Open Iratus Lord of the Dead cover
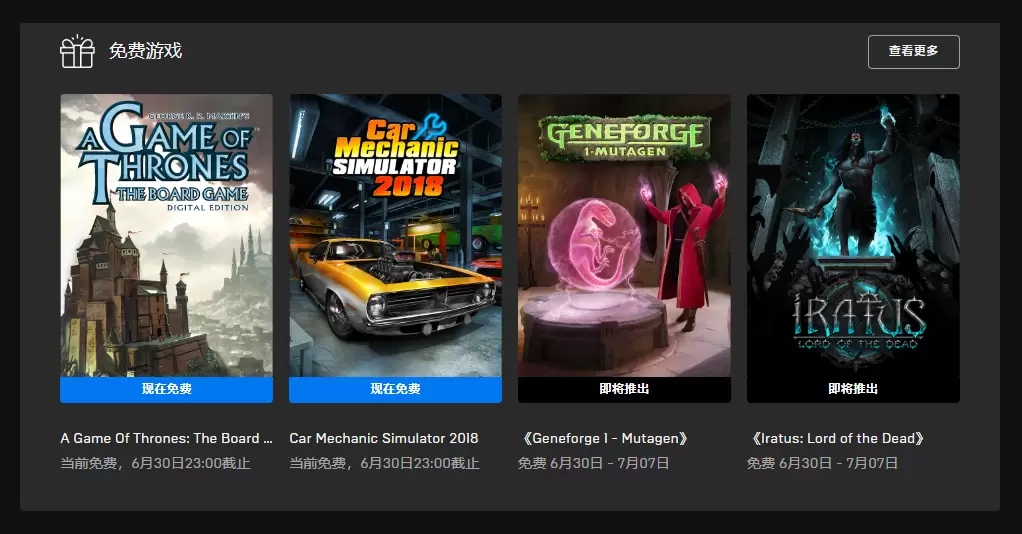1022x534 pixels. click(x=853, y=235)
